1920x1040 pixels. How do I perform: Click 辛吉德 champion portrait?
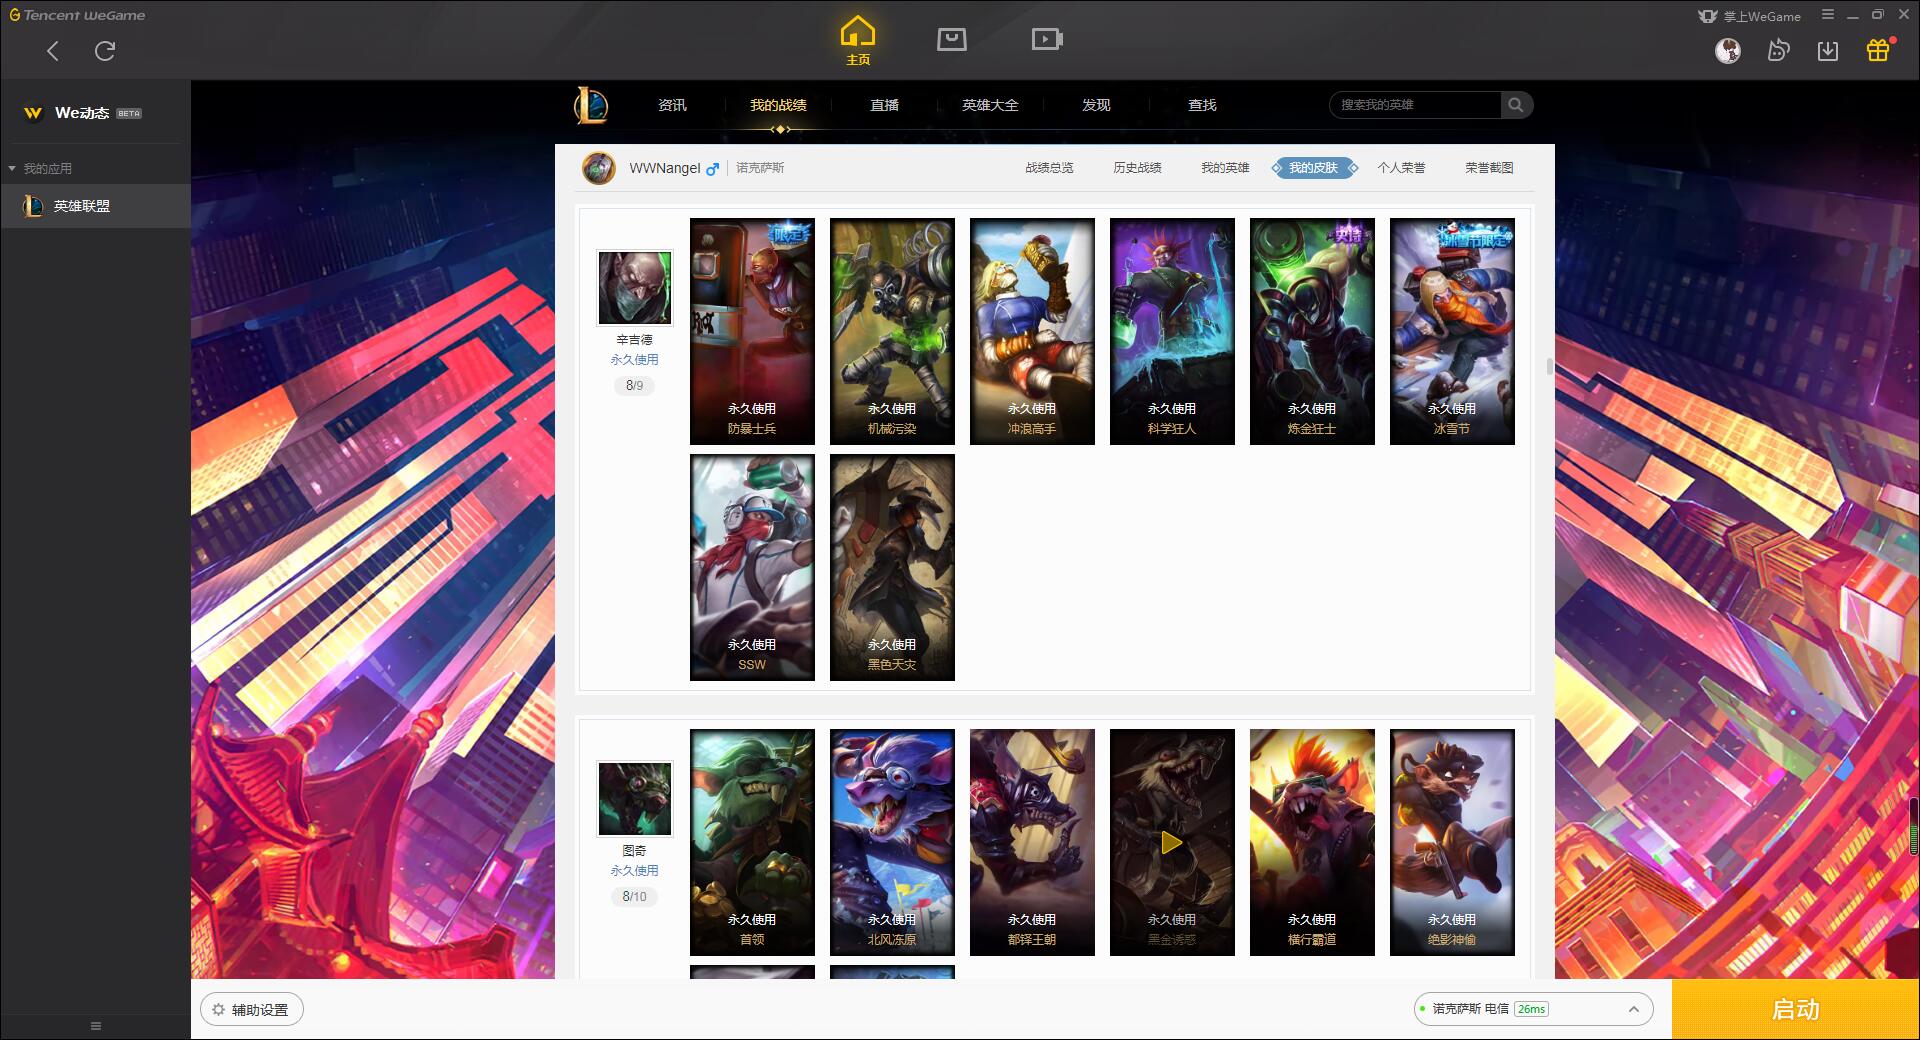(x=635, y=288)
